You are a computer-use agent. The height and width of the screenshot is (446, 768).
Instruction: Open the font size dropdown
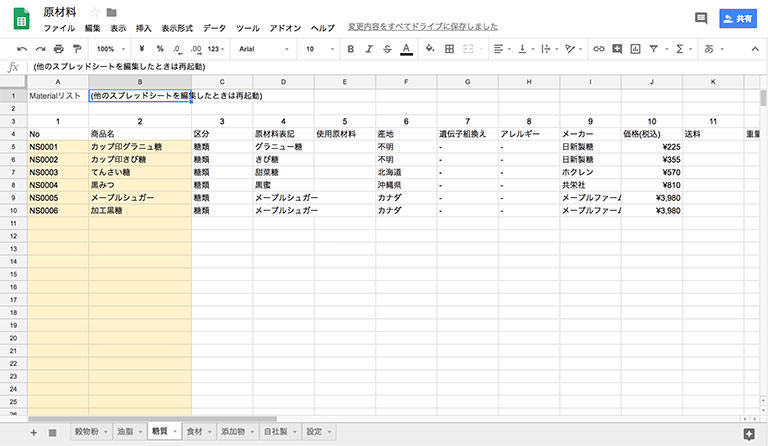pyautogui.click(x=320, y=48)
